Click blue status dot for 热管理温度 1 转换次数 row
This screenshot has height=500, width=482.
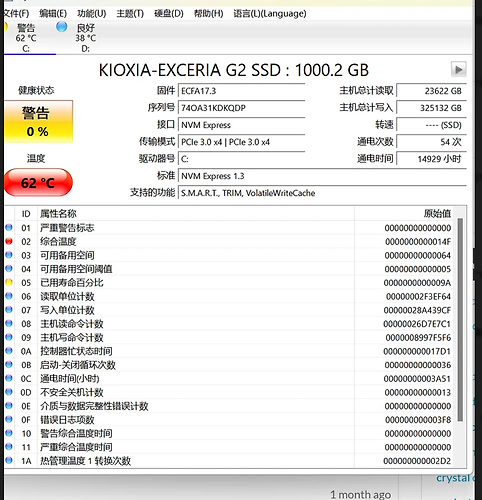tap(9, 460)
